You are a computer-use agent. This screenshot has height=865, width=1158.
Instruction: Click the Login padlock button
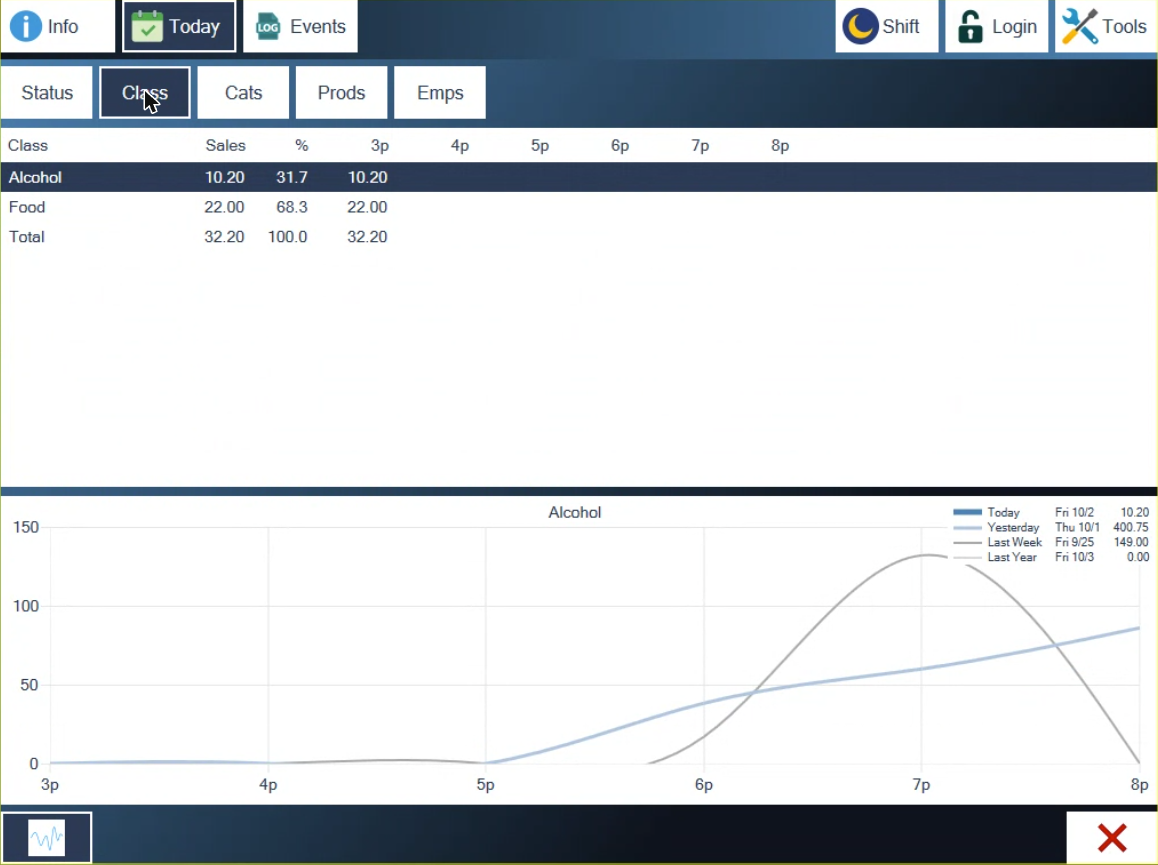point(996,27)
